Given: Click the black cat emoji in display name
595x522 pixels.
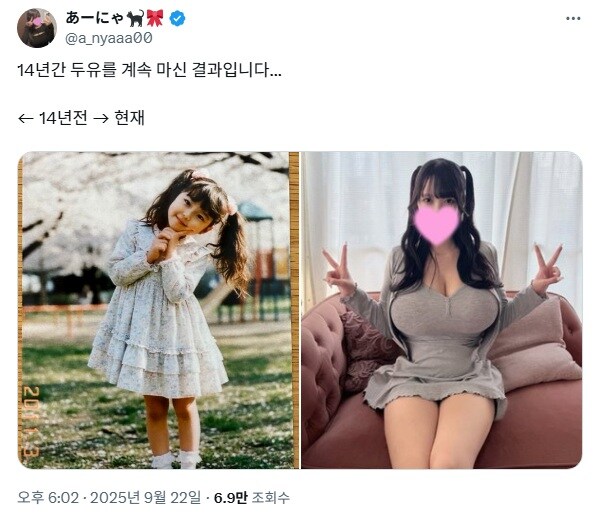Looking at the screenshot, I should tap(135, 18).
